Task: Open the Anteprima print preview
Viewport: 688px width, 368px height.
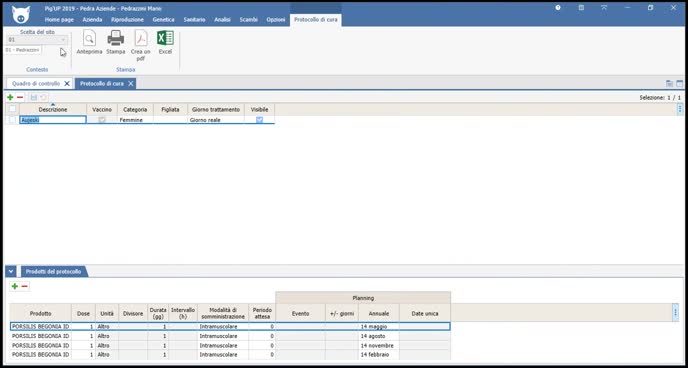Action: pos(90,43)
